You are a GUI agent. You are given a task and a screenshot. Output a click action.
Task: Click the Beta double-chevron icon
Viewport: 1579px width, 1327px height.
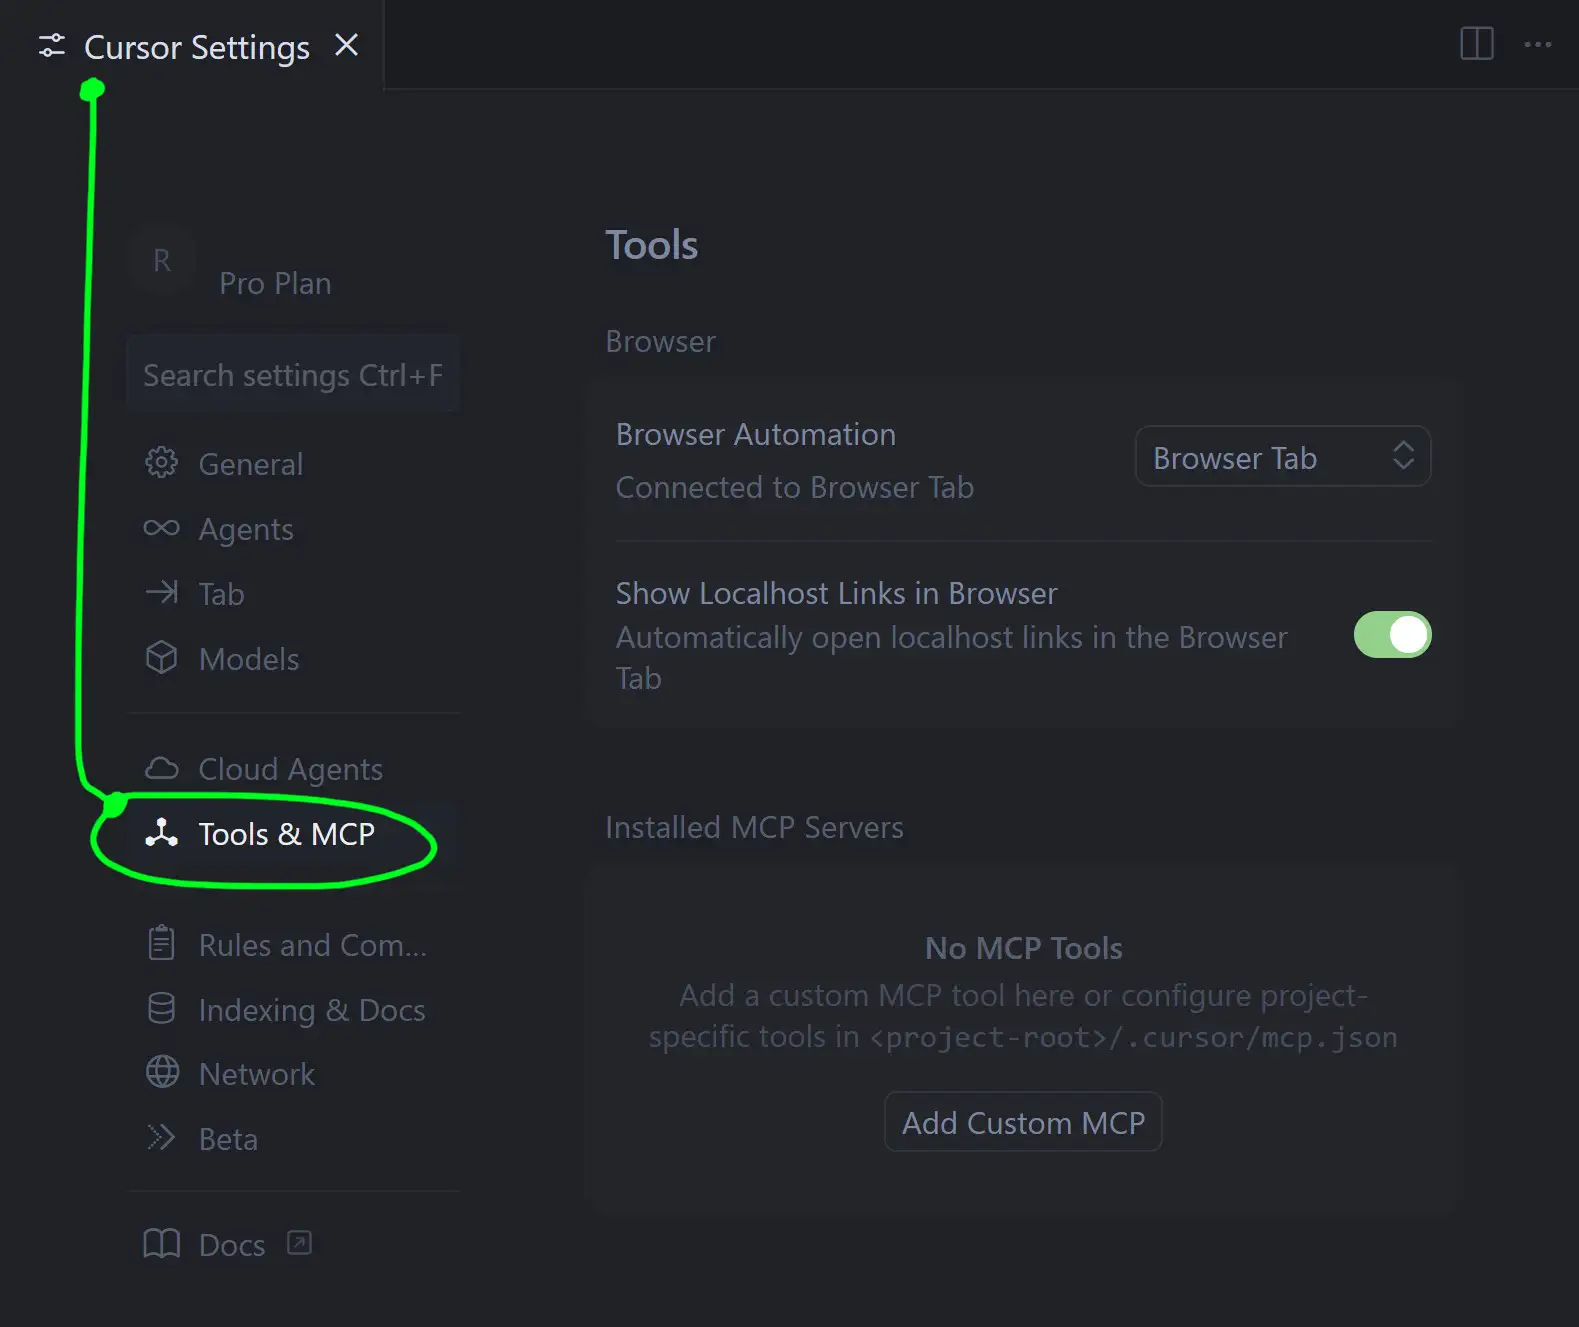pos(161,1137)
